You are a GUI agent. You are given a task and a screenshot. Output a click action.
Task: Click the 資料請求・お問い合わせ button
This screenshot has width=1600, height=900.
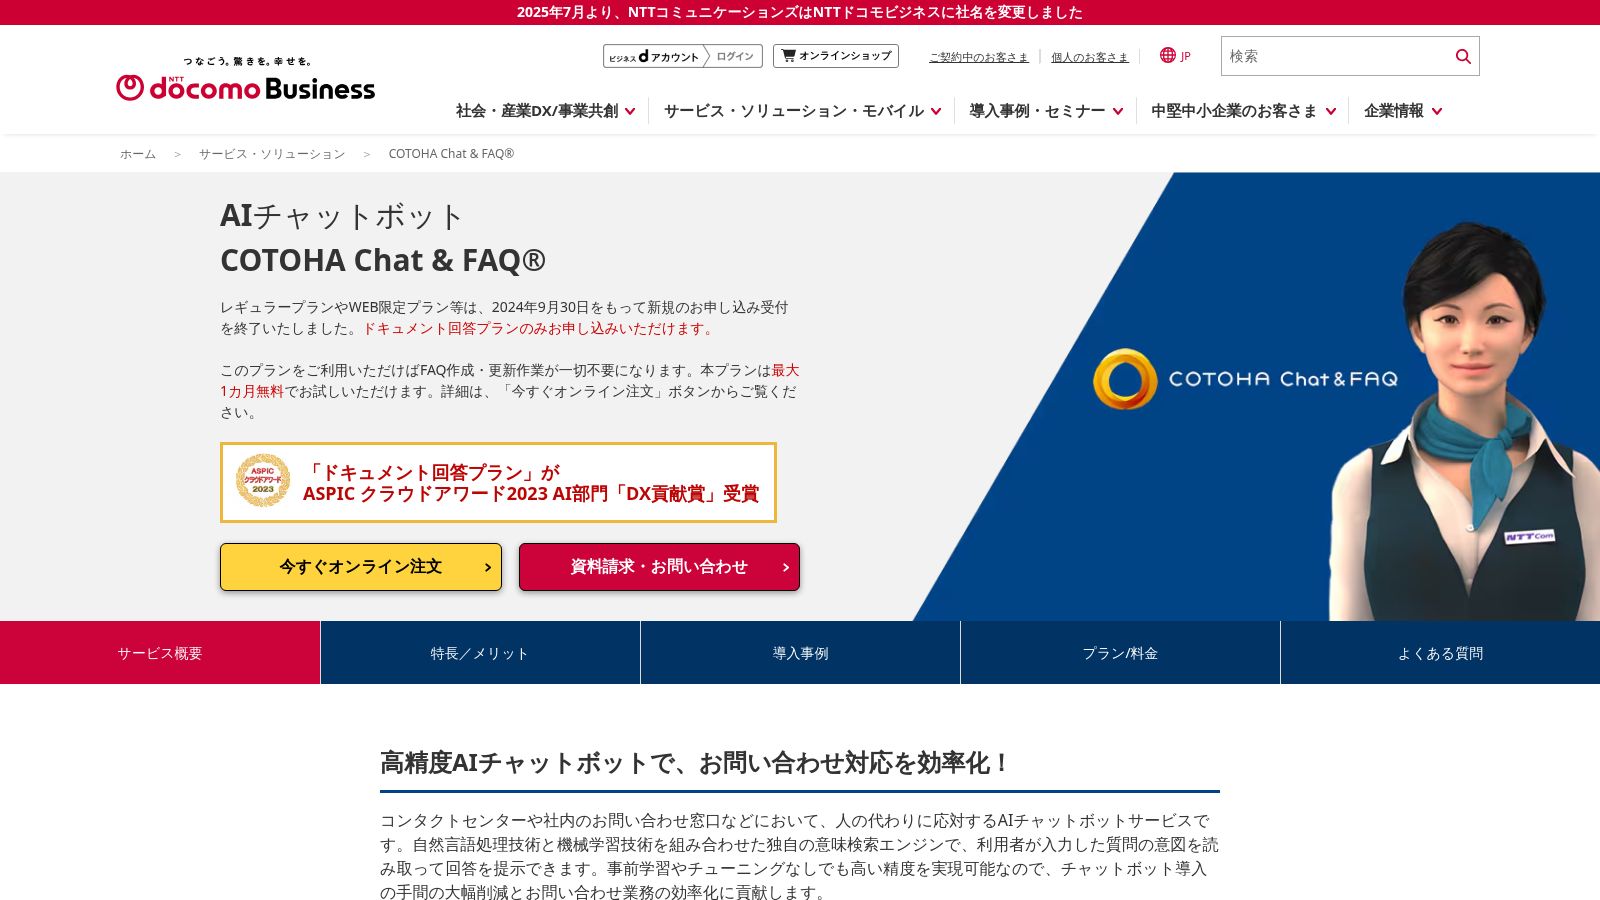pos(659,567)
